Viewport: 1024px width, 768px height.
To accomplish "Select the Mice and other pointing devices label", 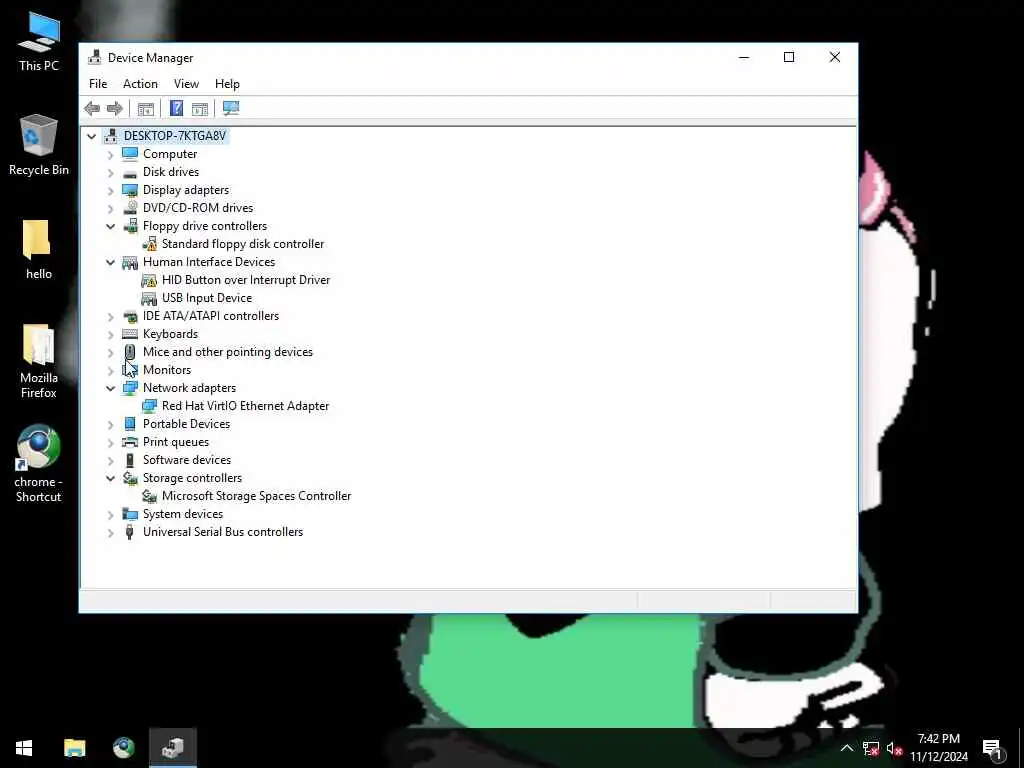I will pyautogui.click(x=228, y=351).
